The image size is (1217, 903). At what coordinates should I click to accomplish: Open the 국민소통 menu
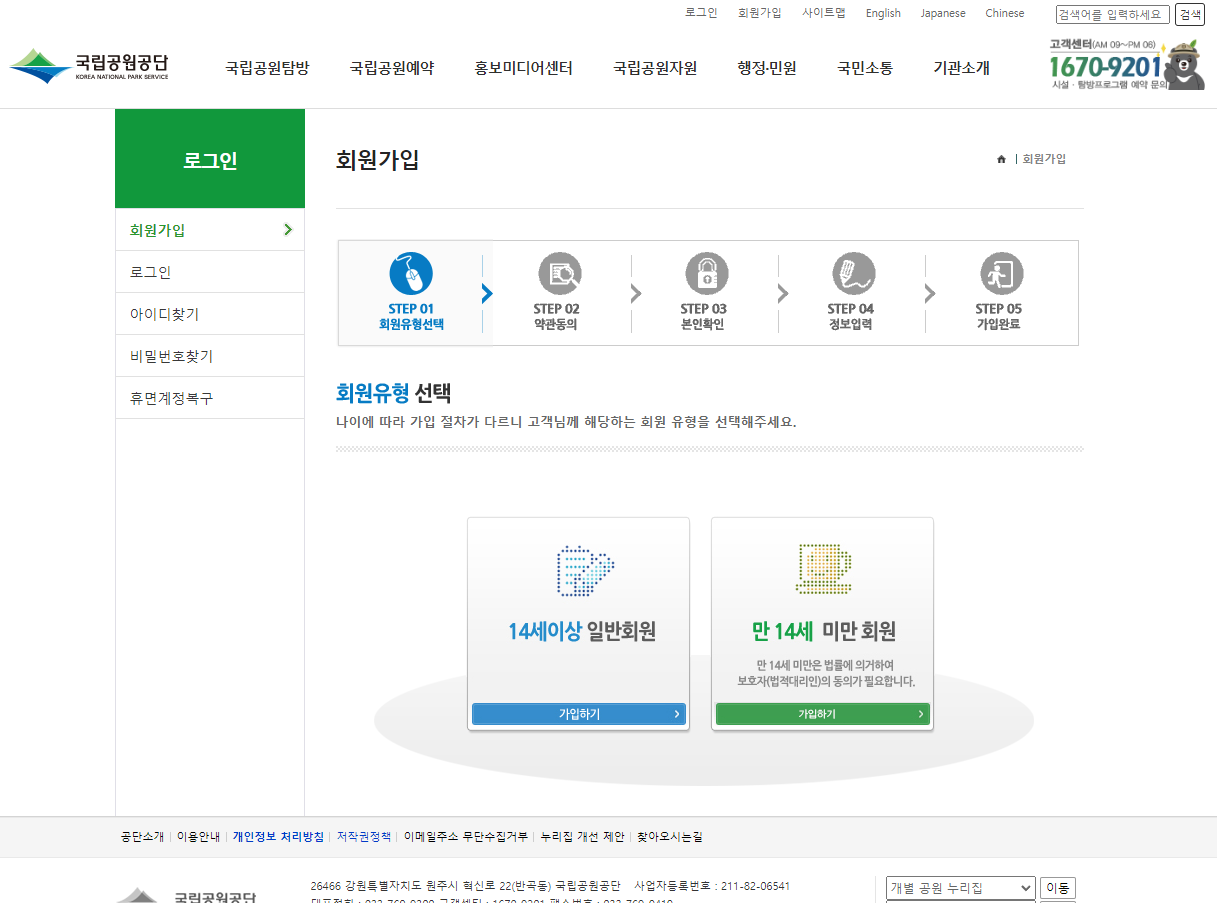click(x=865, y=68)
